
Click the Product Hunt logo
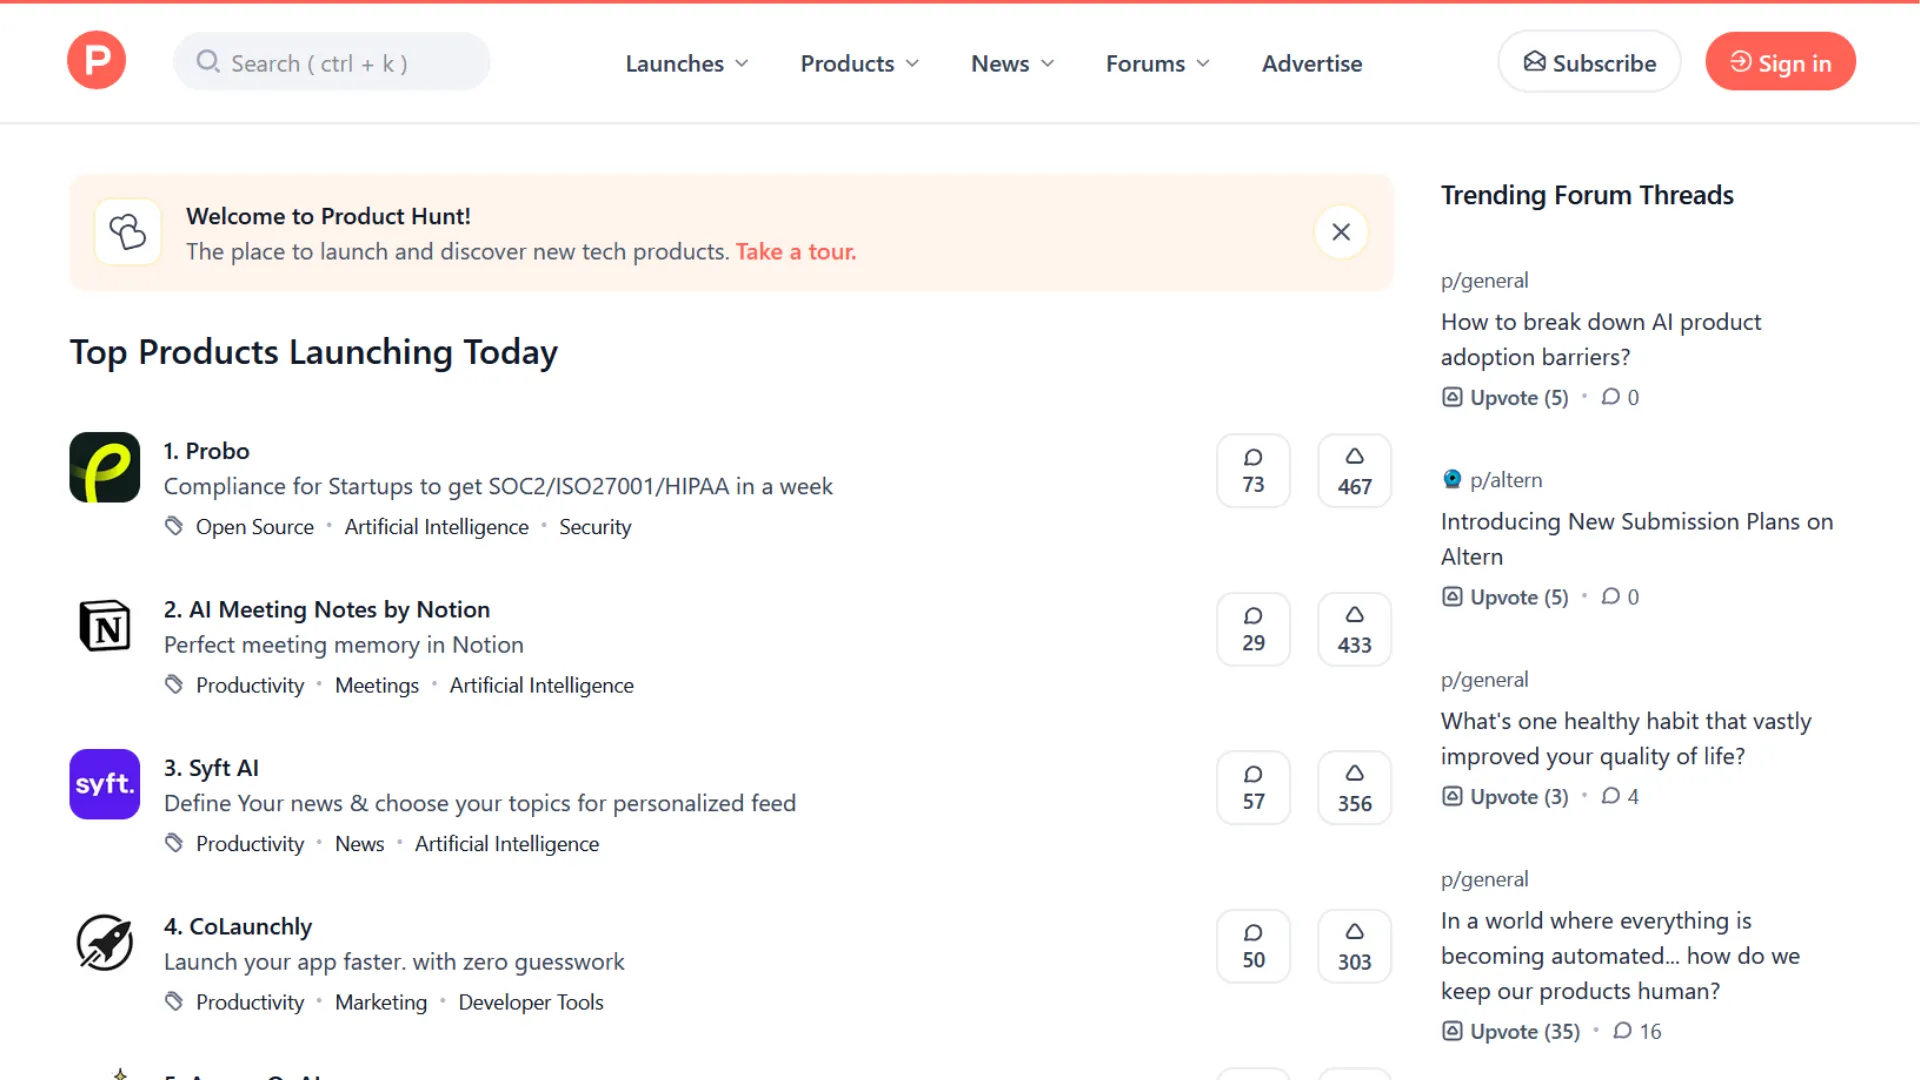click(96, 60)
